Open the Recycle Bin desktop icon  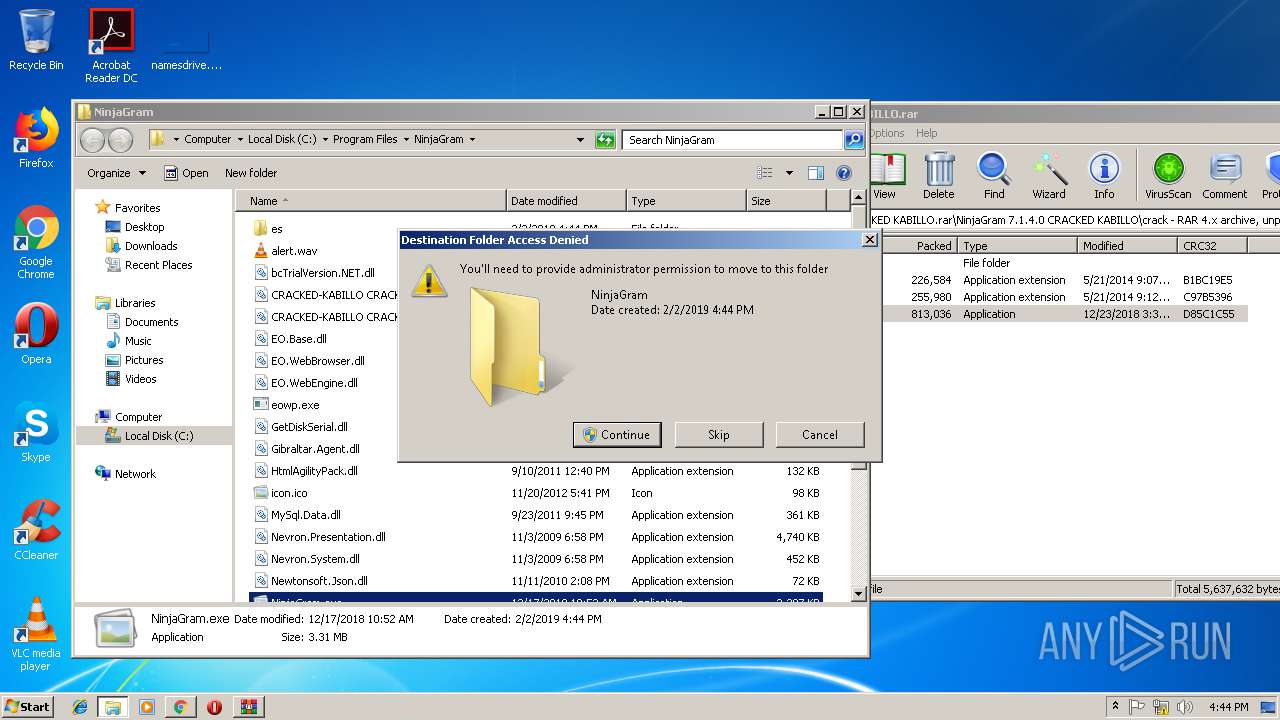click(x=36, y=40)
